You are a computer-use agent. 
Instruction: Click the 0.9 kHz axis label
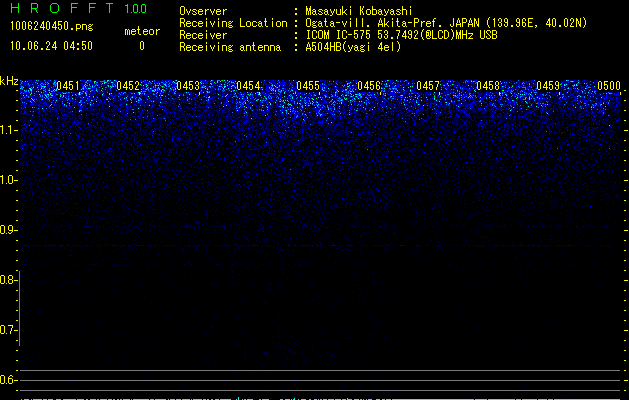[x=9, y=230]
